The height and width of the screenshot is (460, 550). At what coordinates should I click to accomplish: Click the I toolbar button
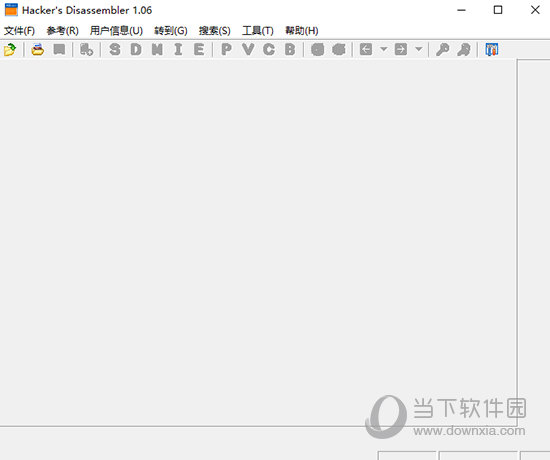[178, 49]
